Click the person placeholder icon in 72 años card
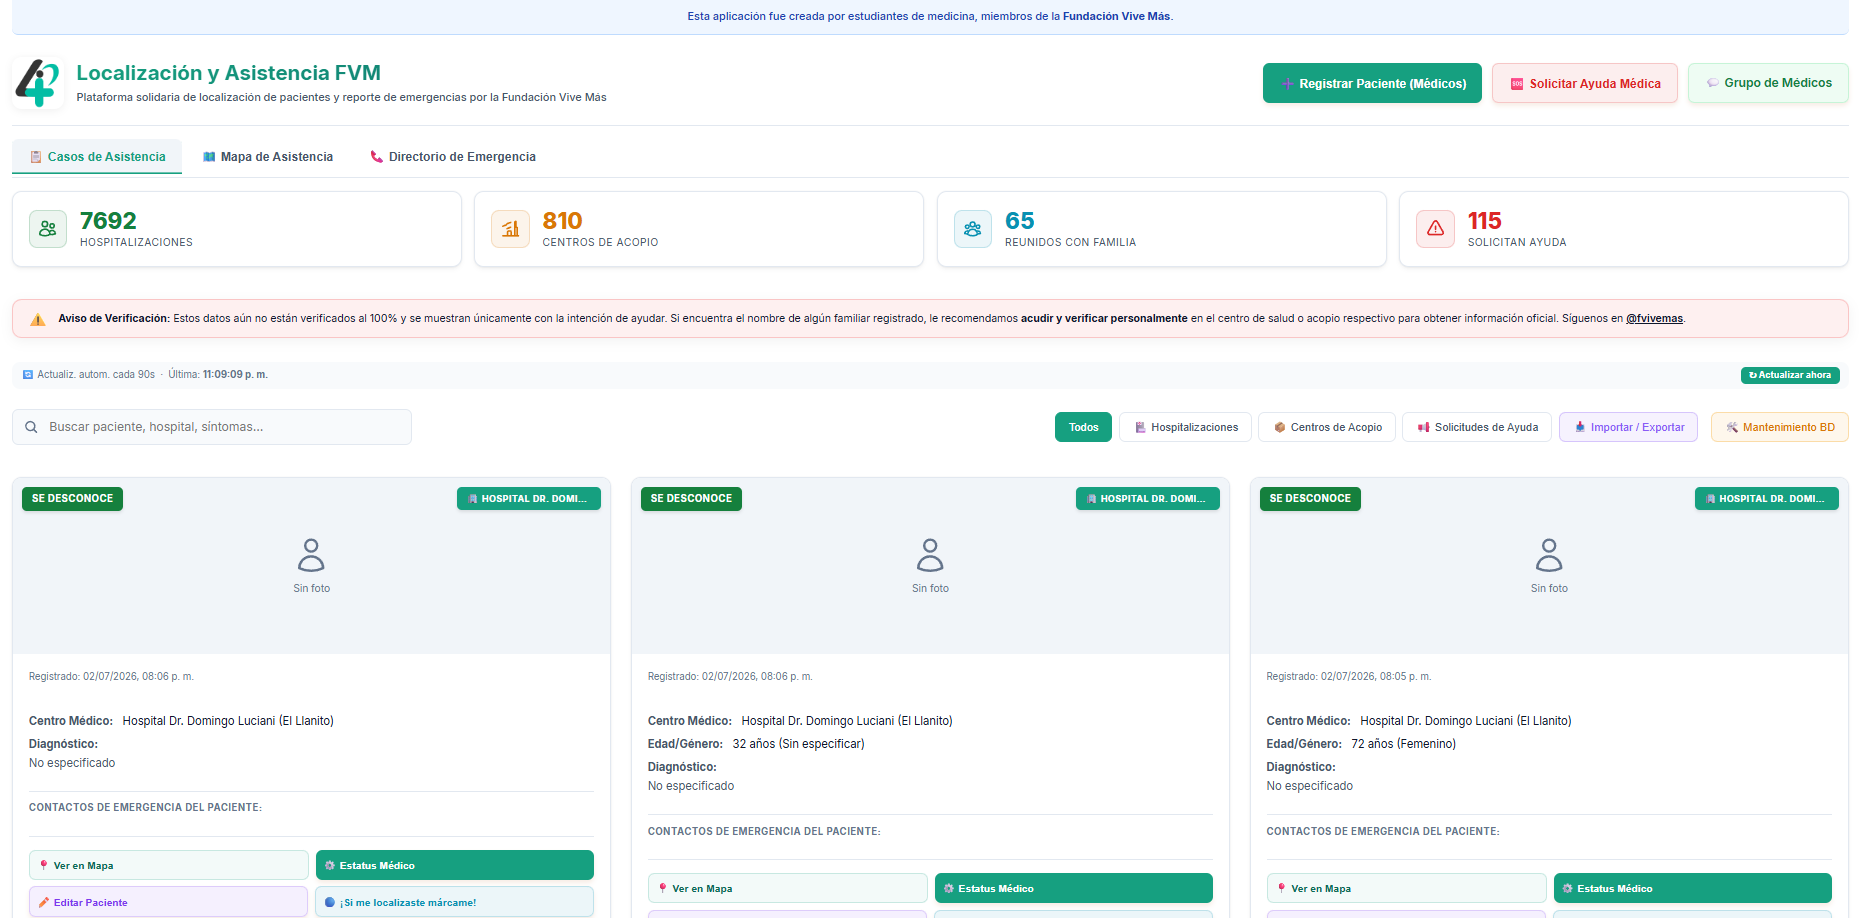The height and width of the screenshot is (918, 1859). pos(1549,555)
